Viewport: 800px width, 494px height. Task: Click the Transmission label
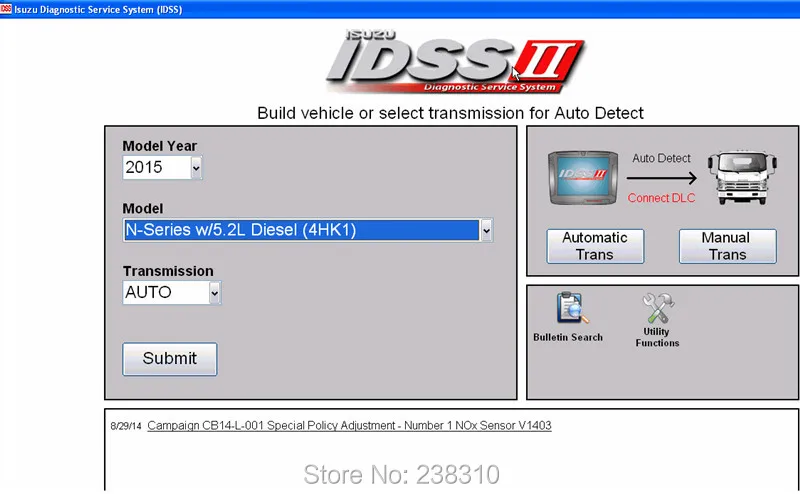pos(168,271)
